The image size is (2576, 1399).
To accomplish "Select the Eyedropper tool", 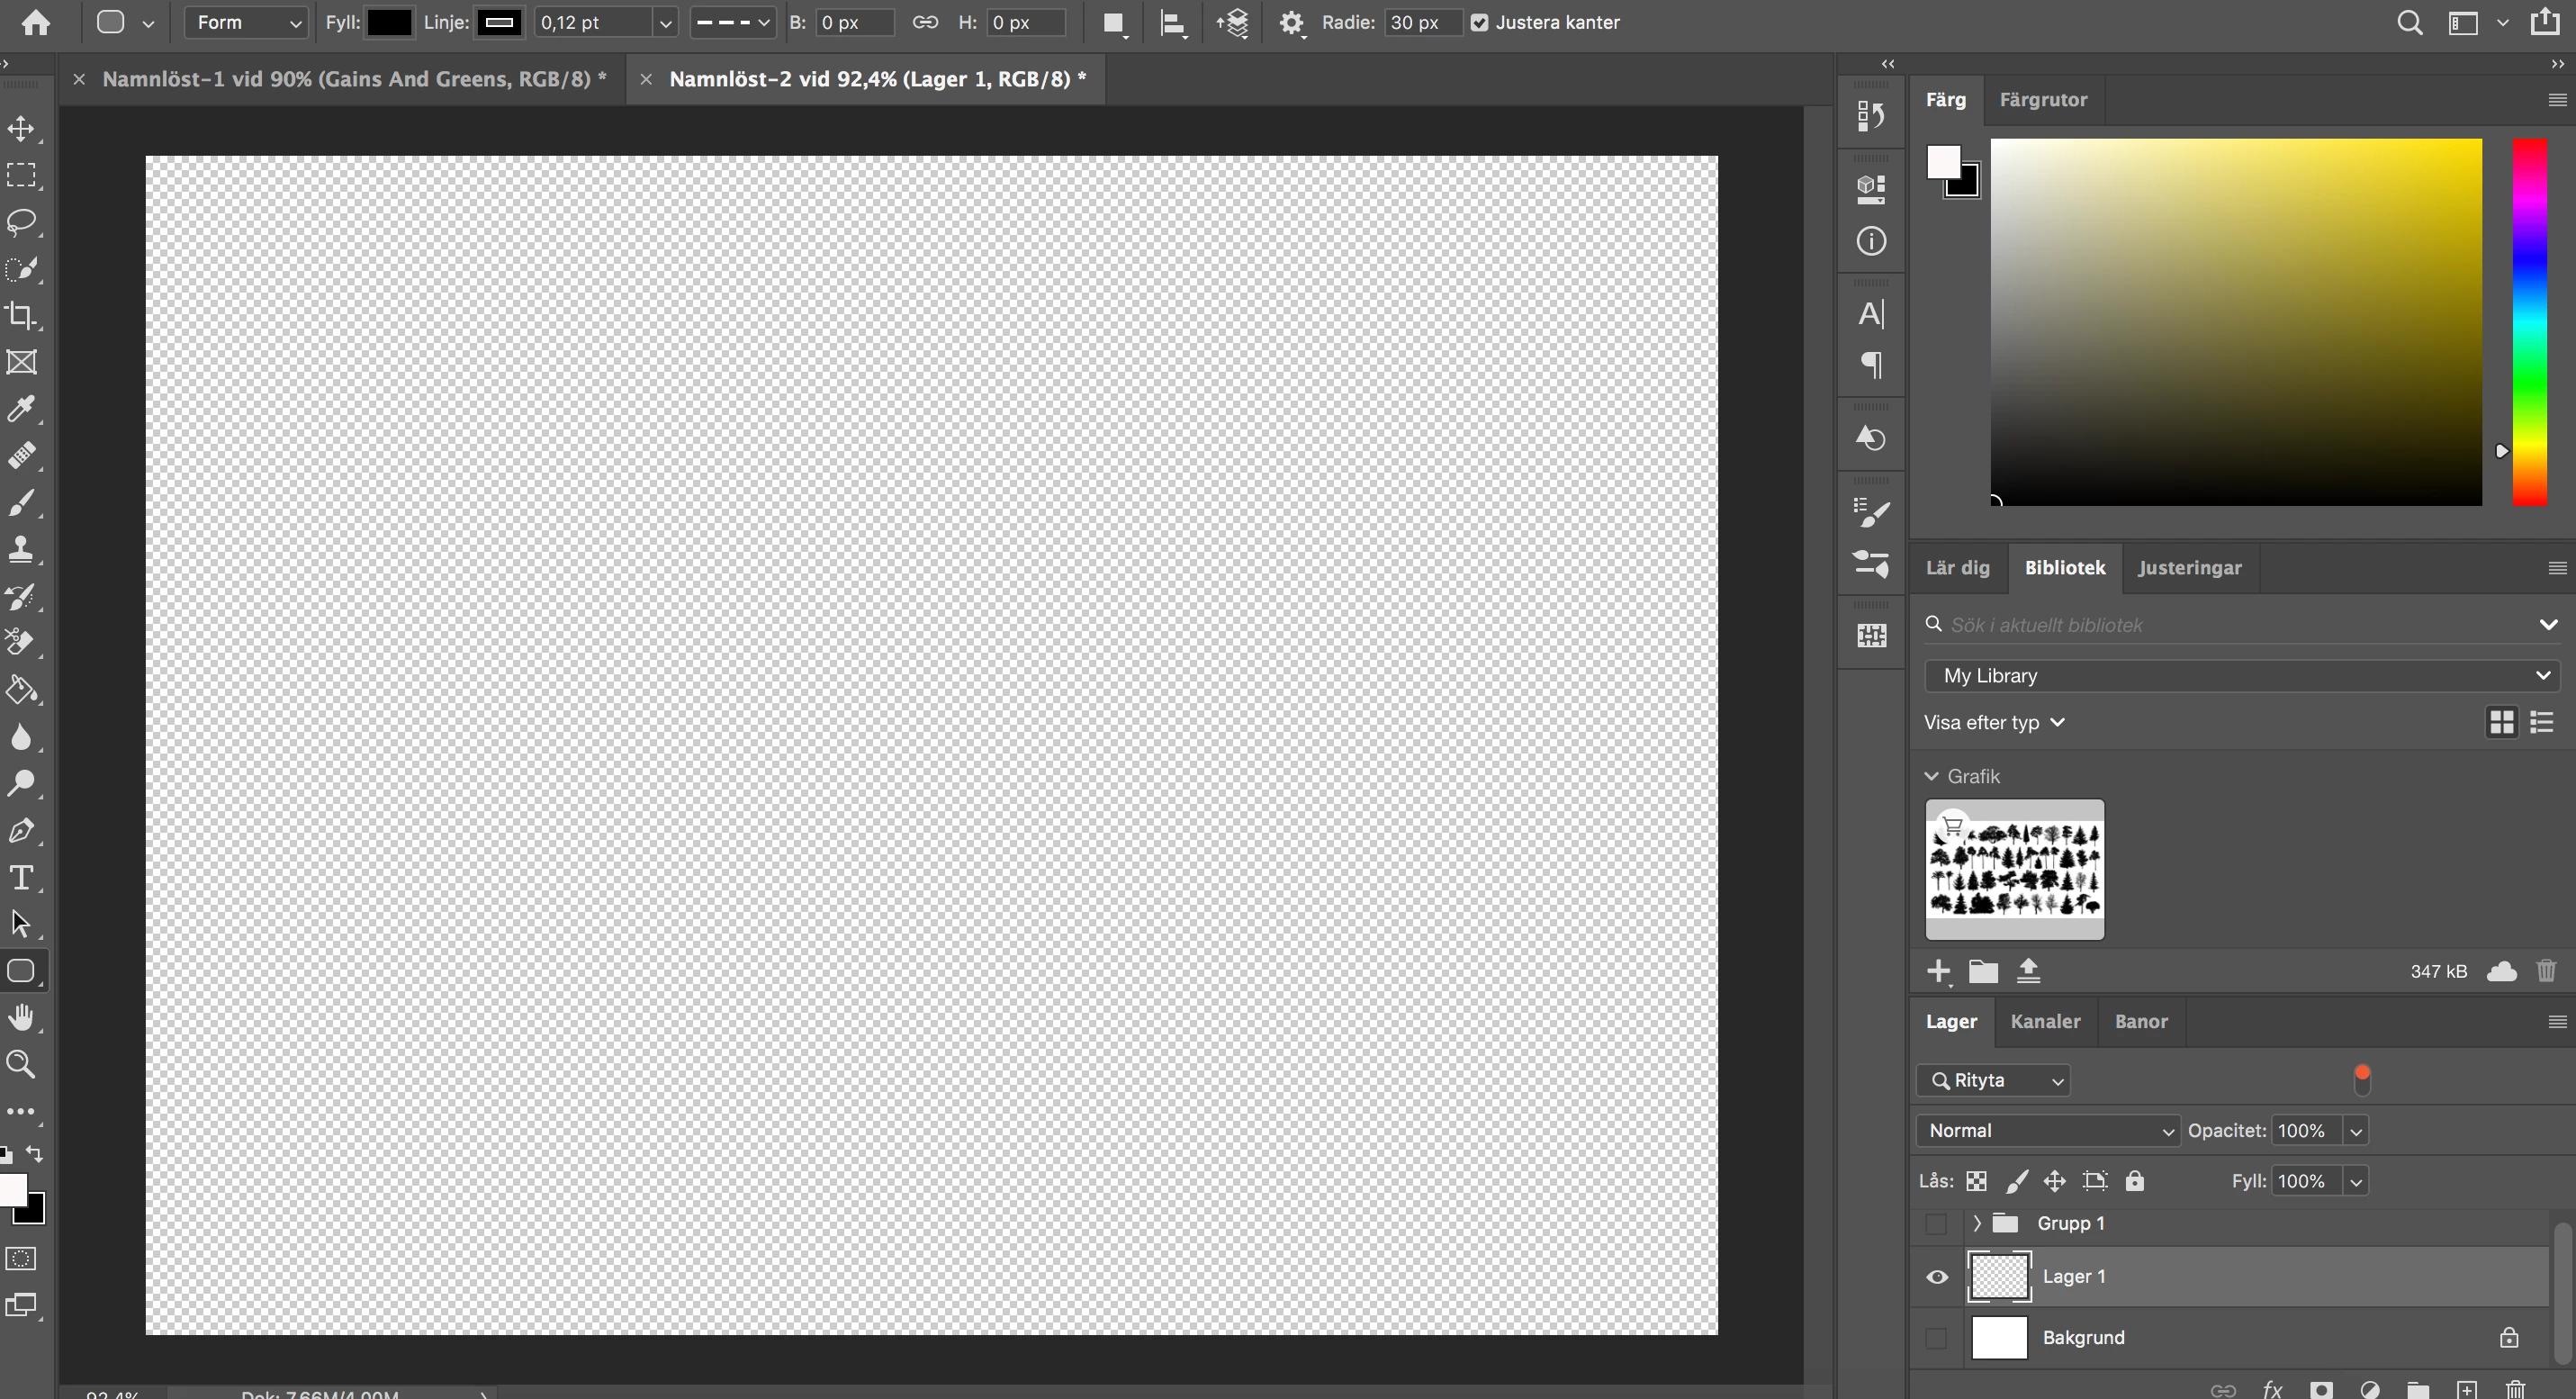I will 22,409.
